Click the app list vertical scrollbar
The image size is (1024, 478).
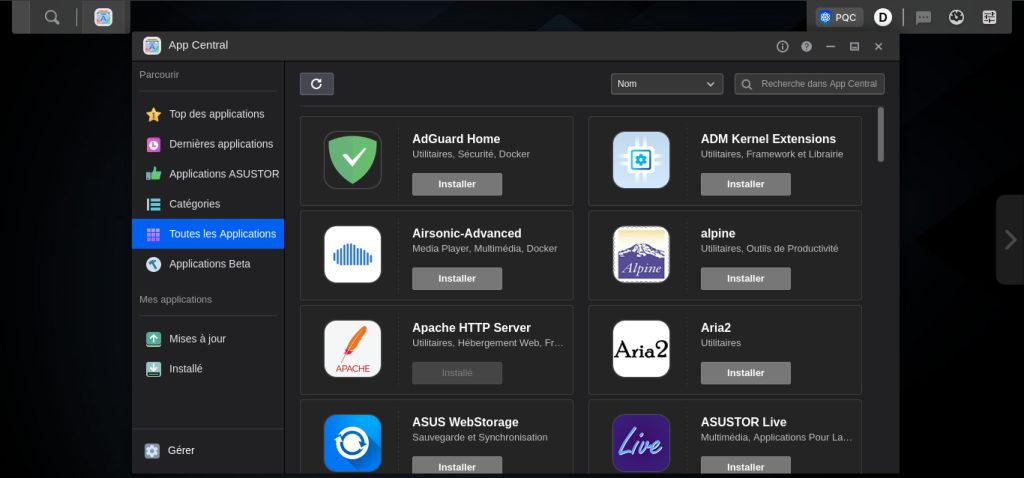(x=881, y=134)
